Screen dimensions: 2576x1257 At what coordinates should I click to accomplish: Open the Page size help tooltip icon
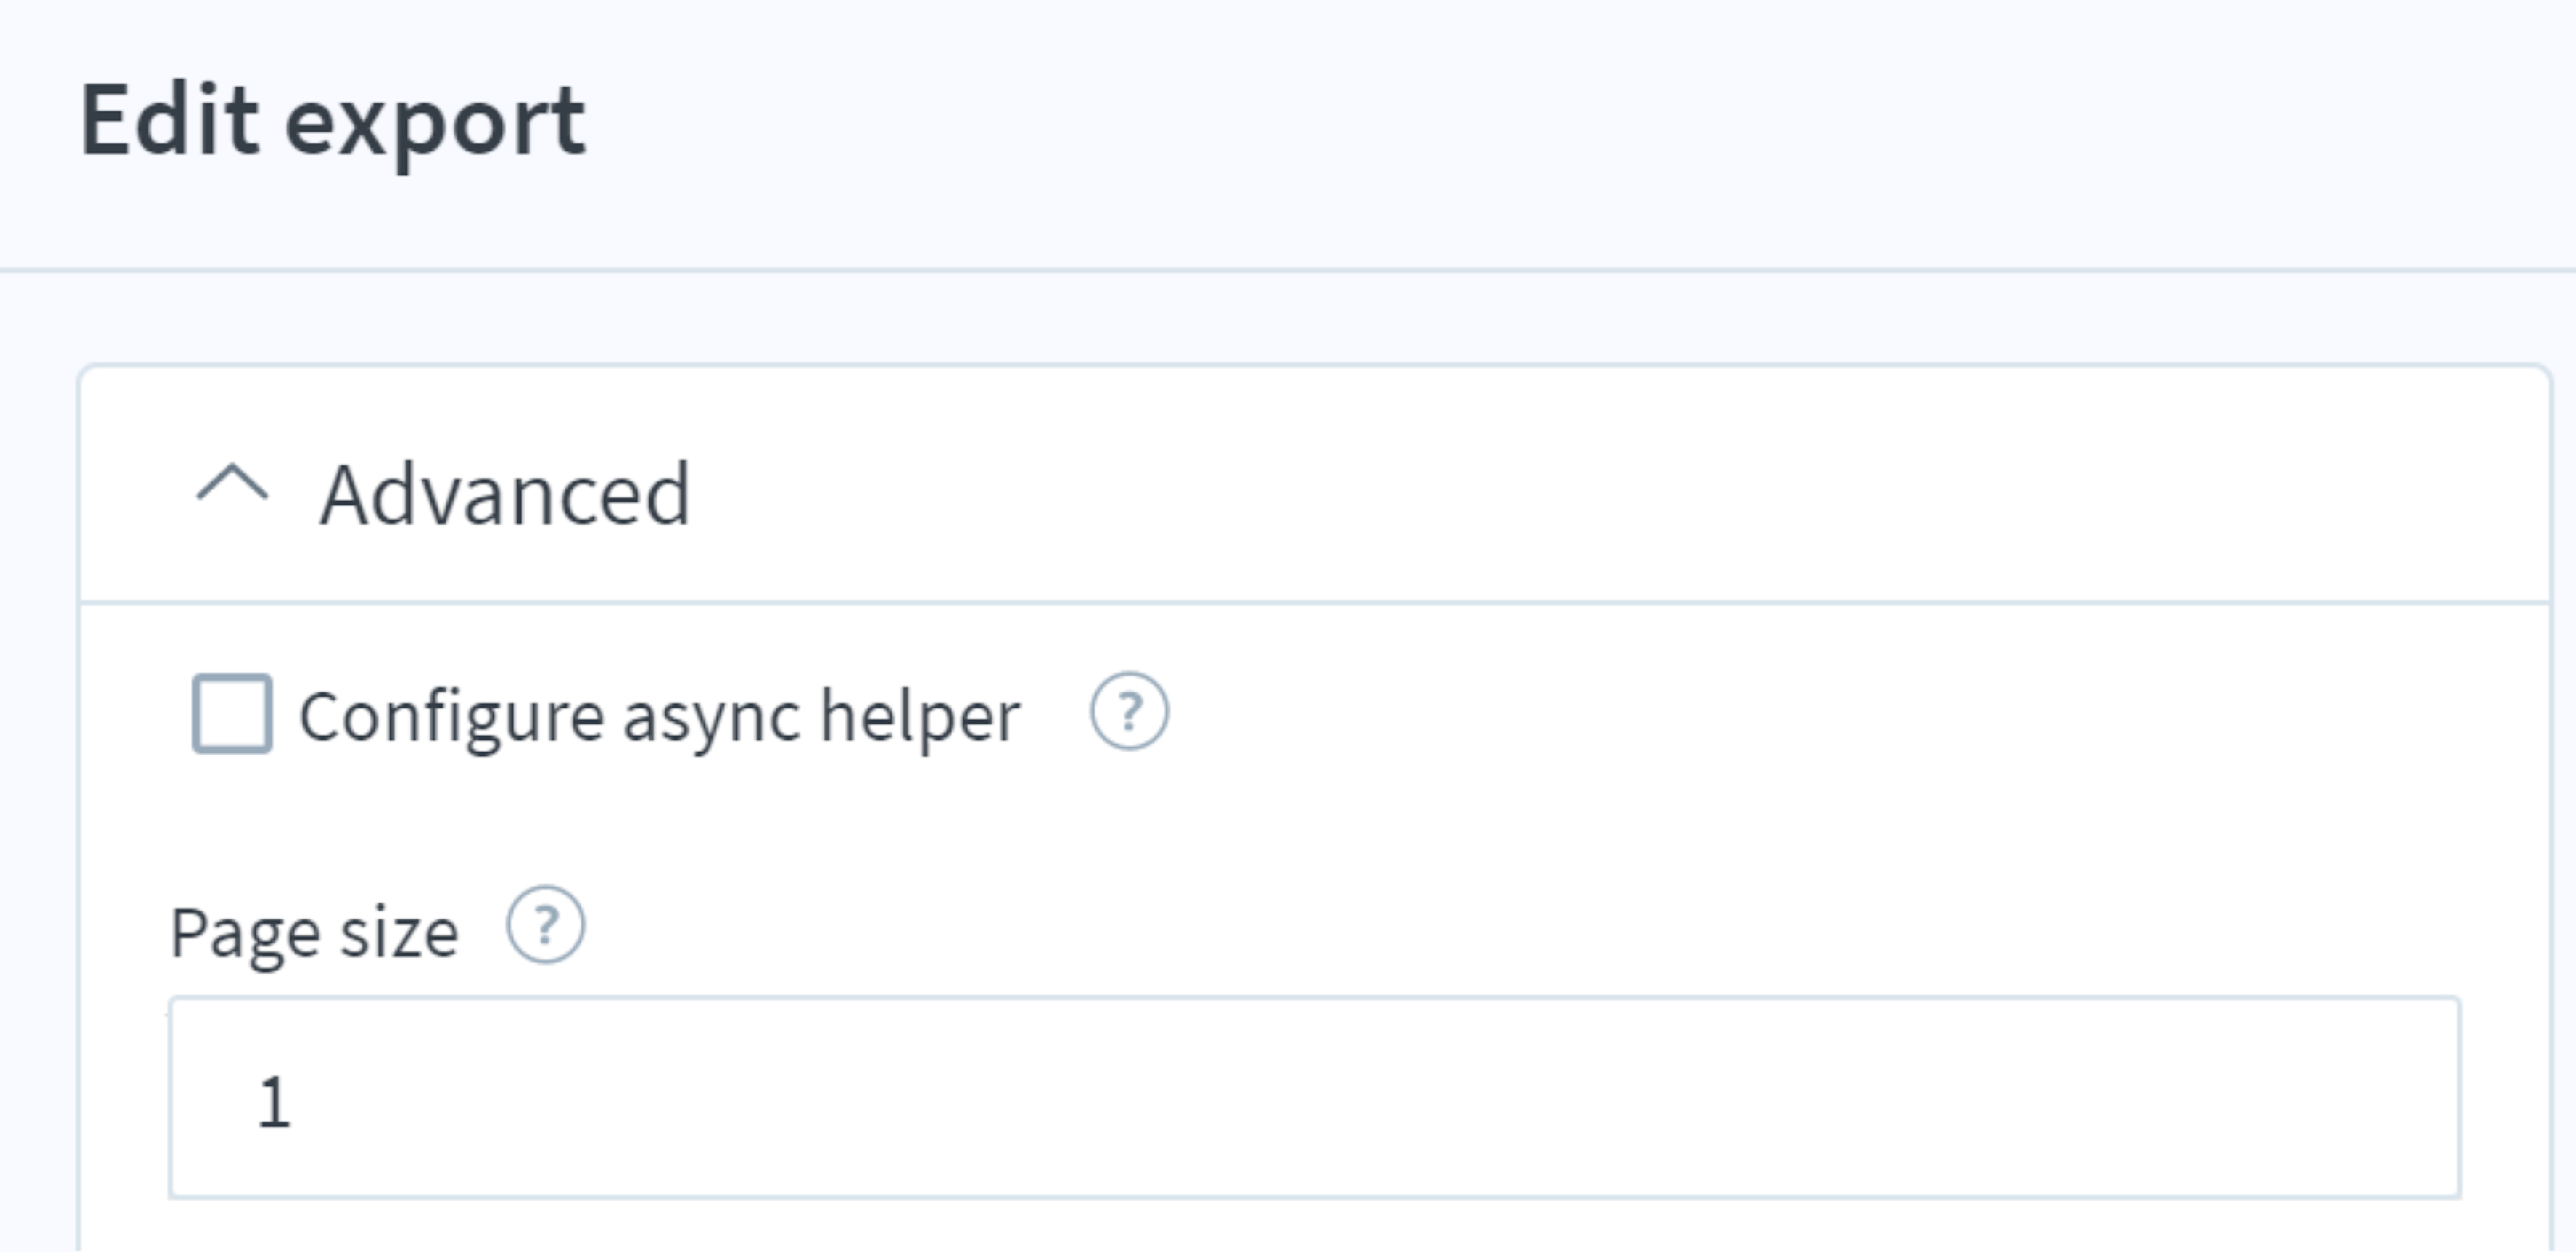click(545, 925)
